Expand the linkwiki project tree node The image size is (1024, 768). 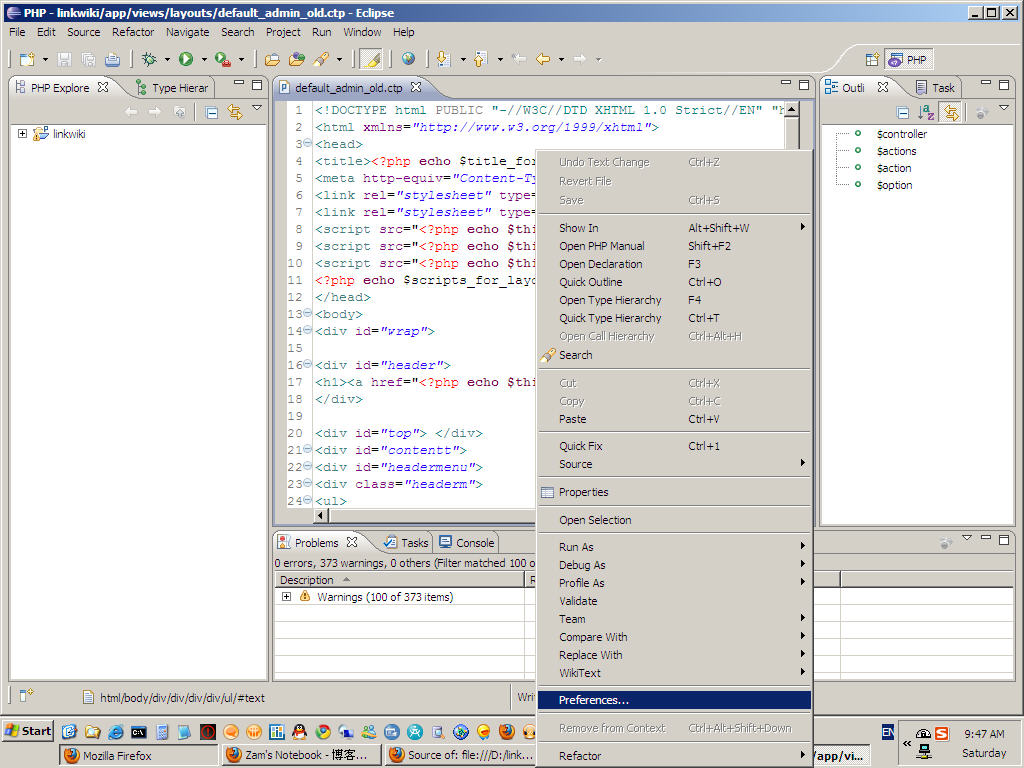pyautogui.click(x=22, y=134)
